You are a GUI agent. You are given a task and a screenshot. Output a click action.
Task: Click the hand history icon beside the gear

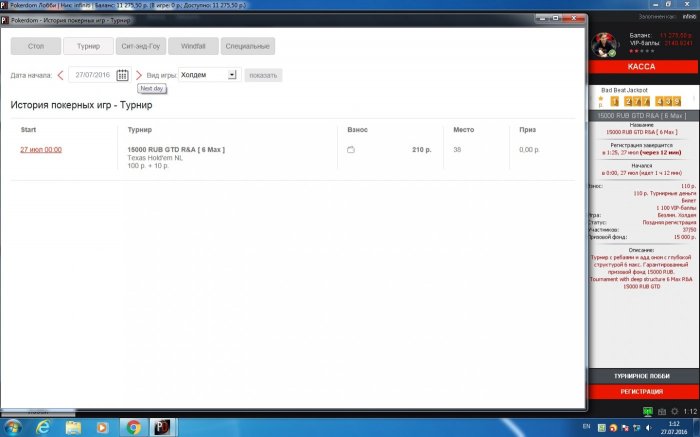click(662, 411)
